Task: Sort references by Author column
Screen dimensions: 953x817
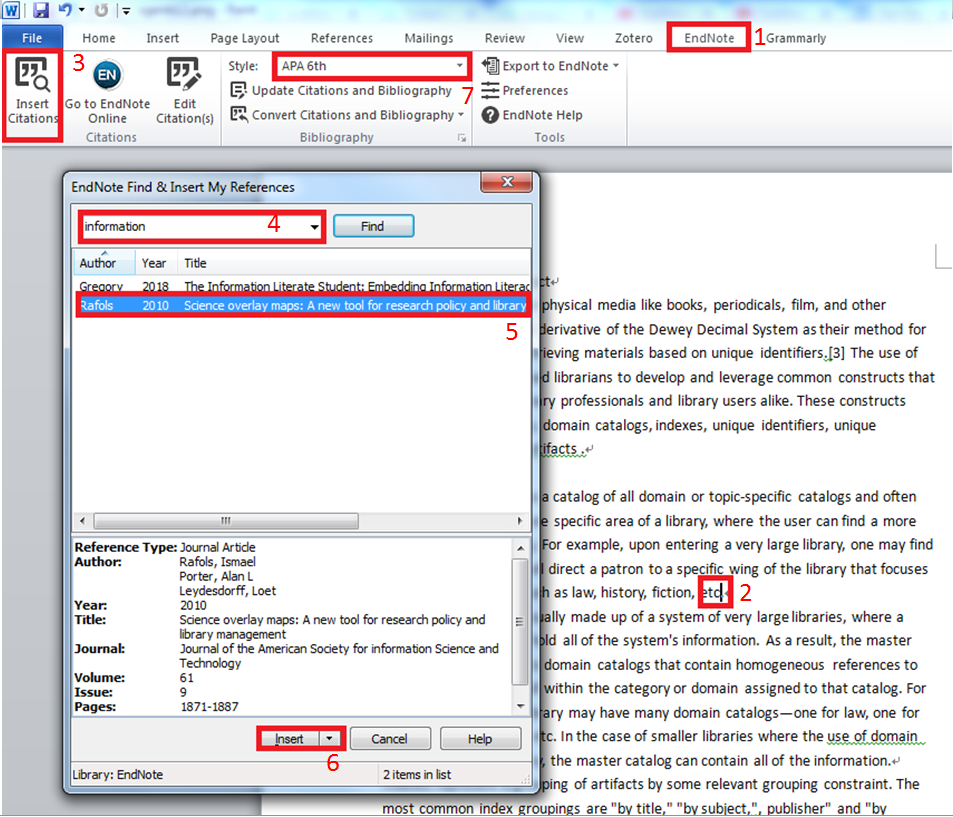Action: (x=104, y=263)
